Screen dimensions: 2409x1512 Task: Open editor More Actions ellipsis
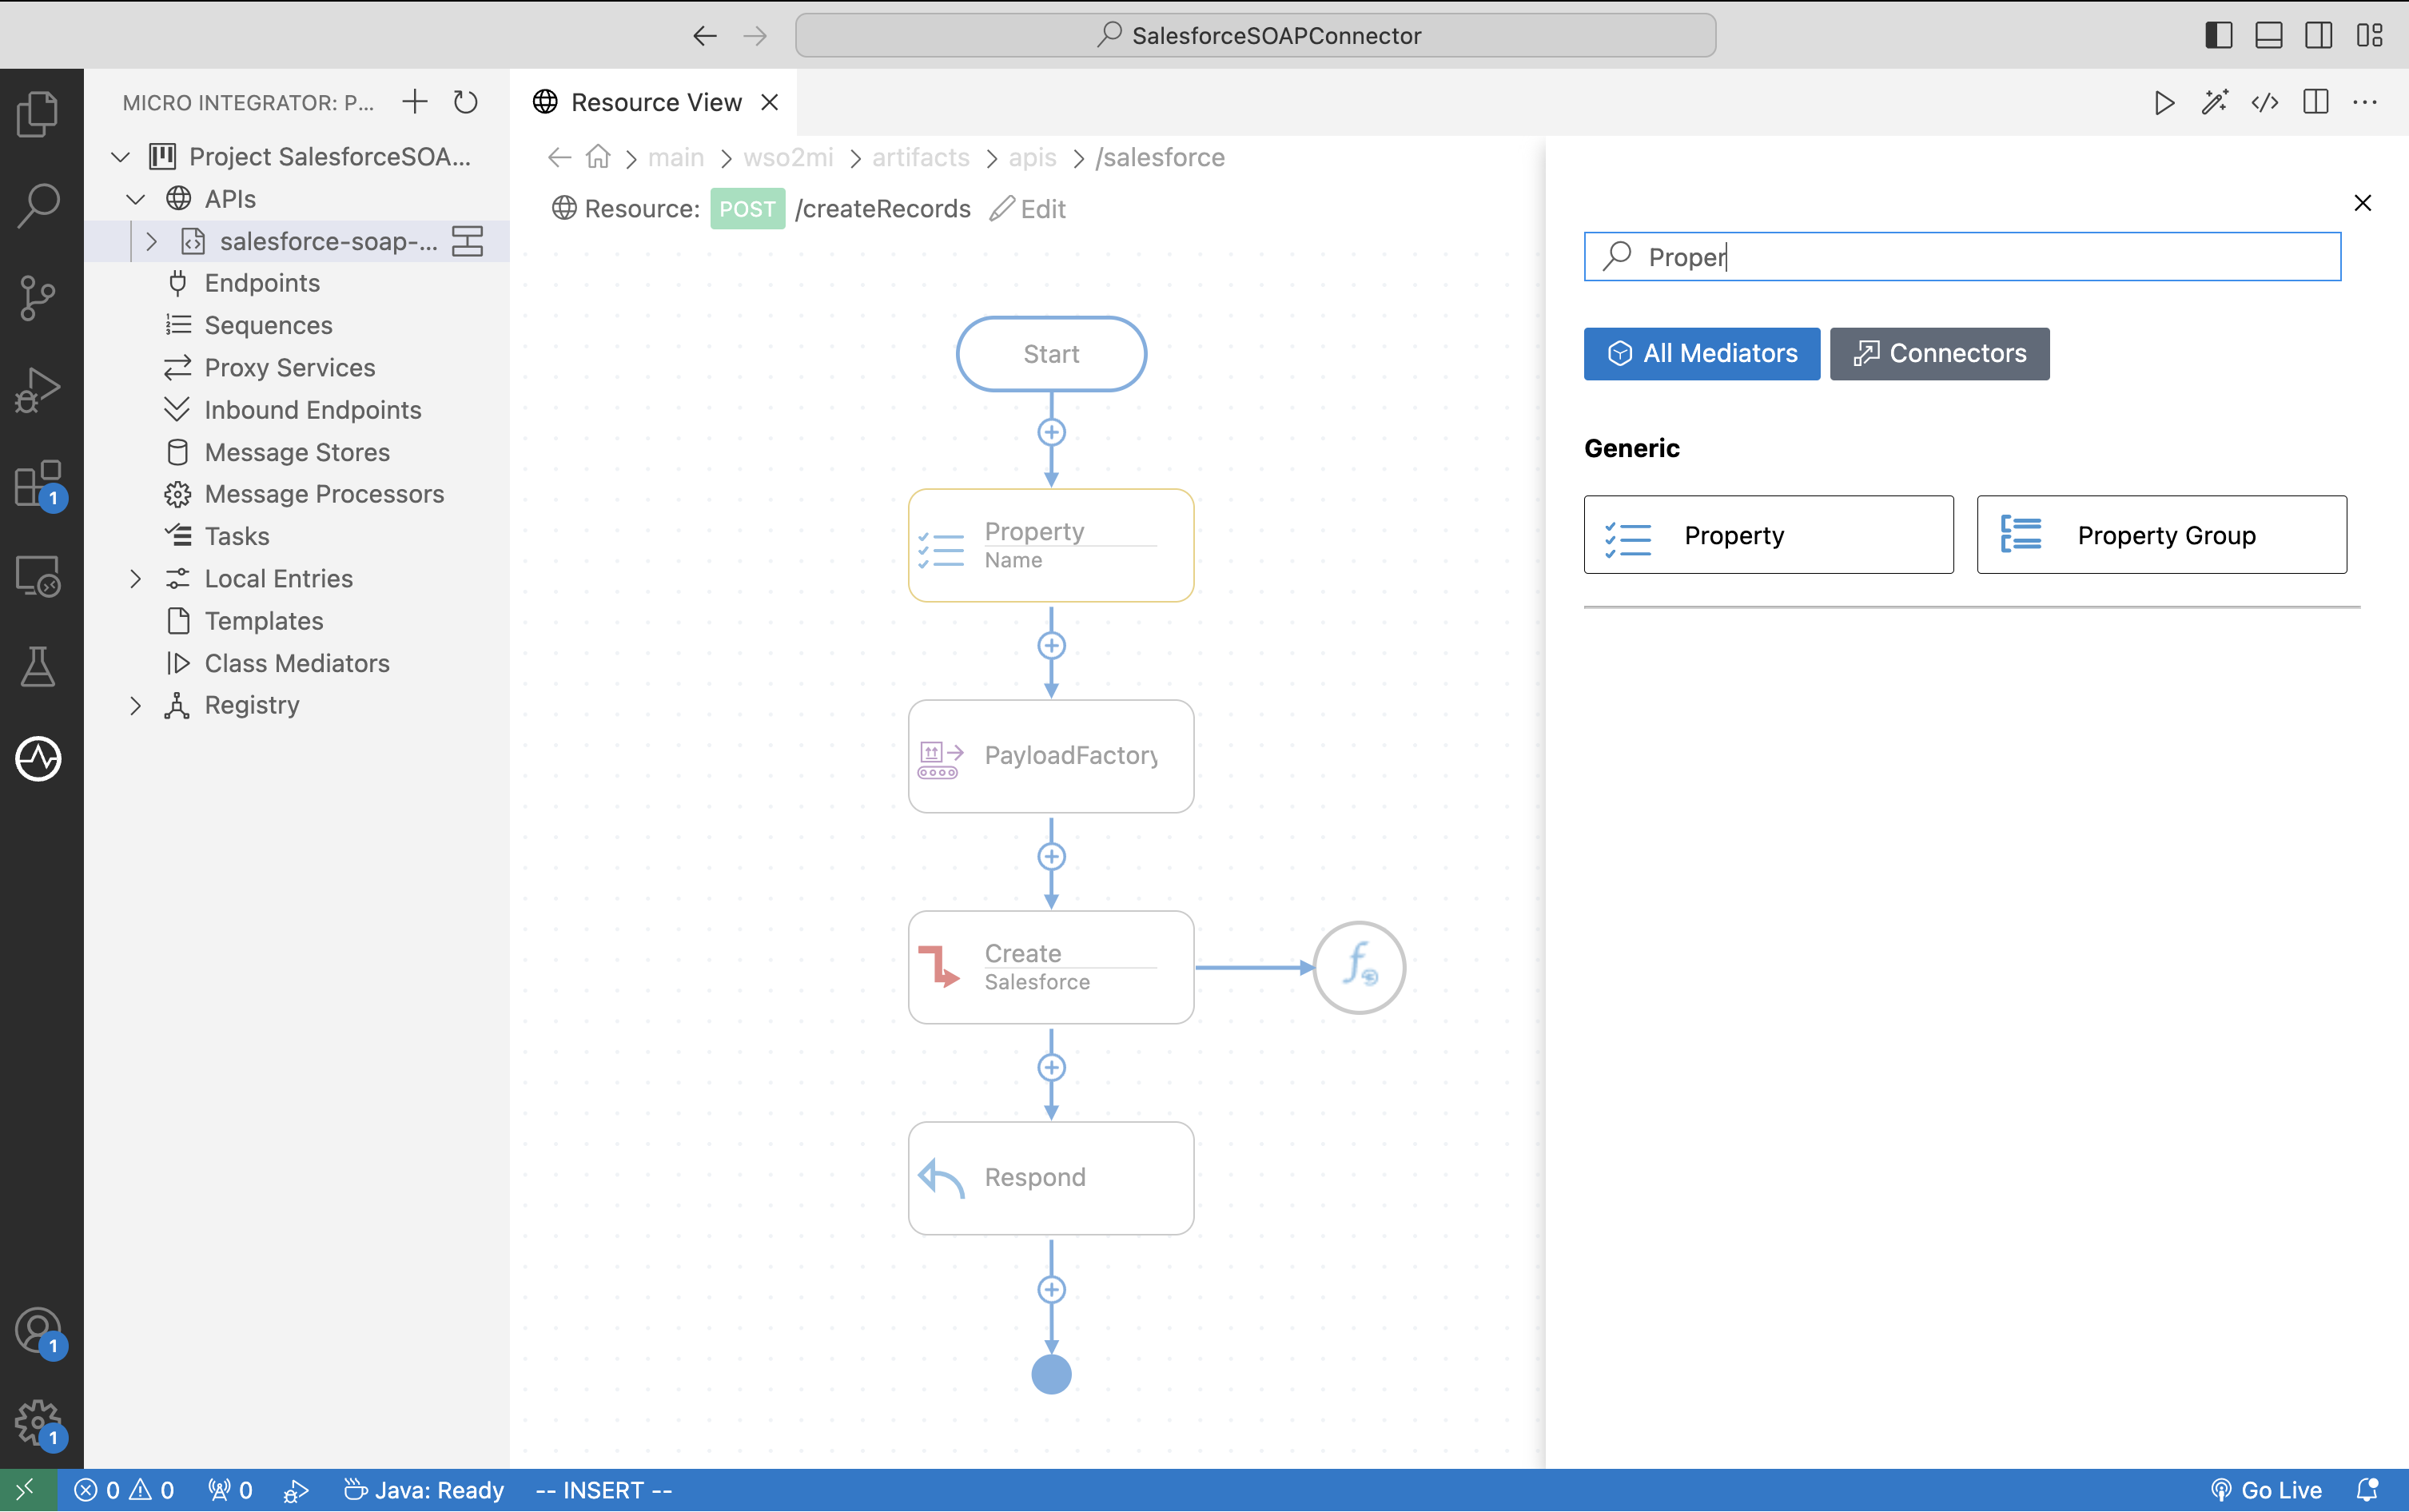[2365, 102]
